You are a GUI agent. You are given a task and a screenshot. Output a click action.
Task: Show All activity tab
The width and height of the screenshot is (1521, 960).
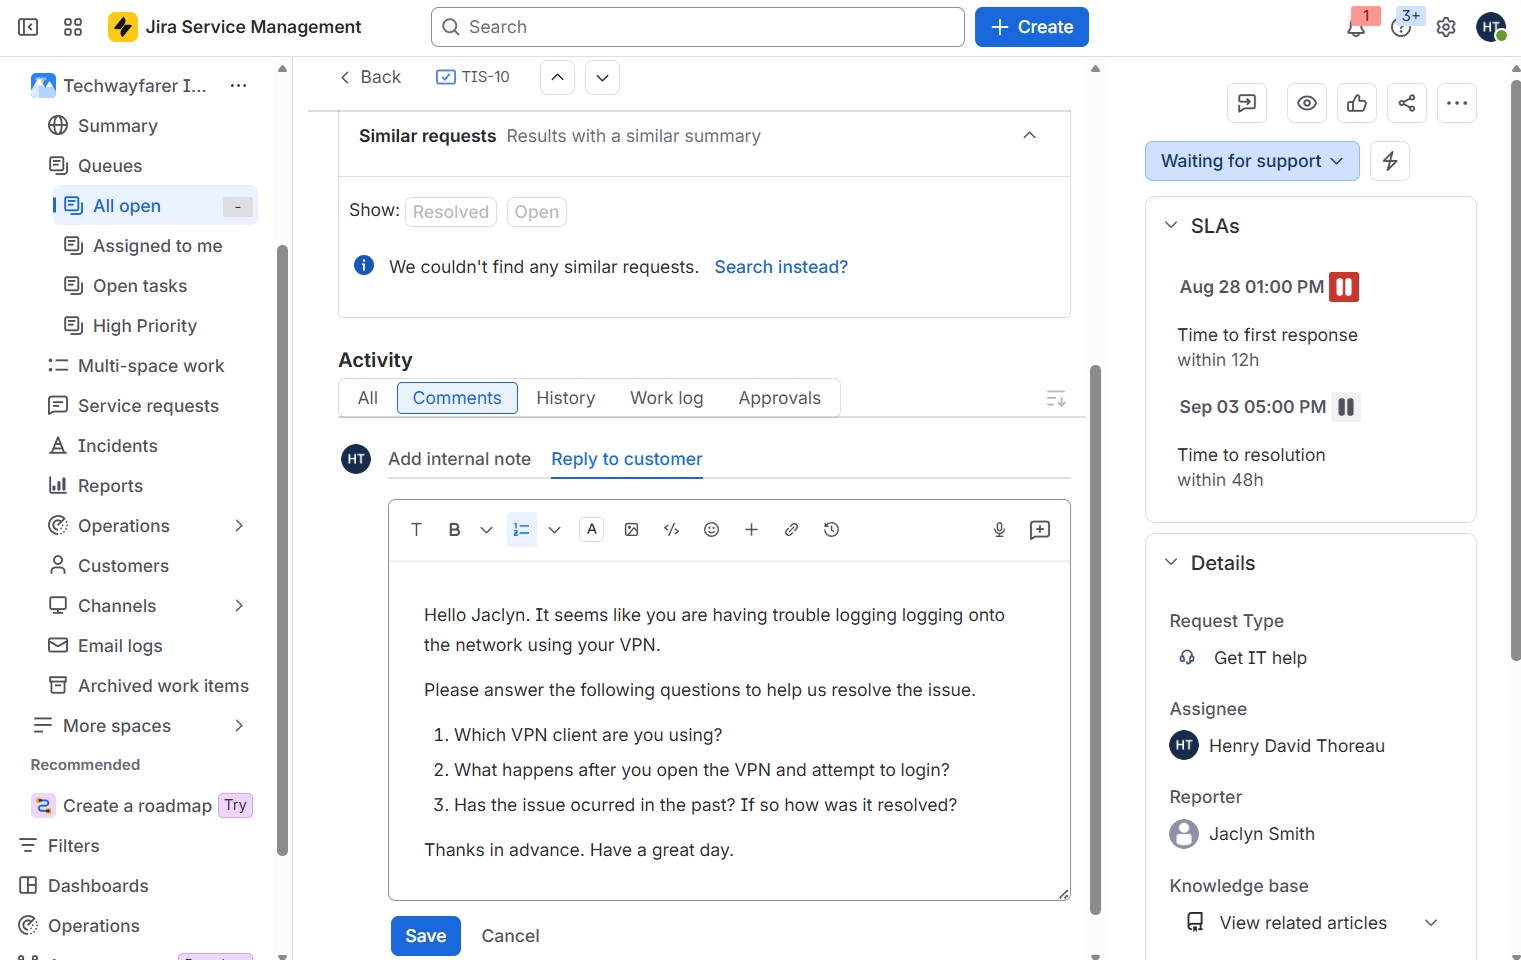click(368, 398)
